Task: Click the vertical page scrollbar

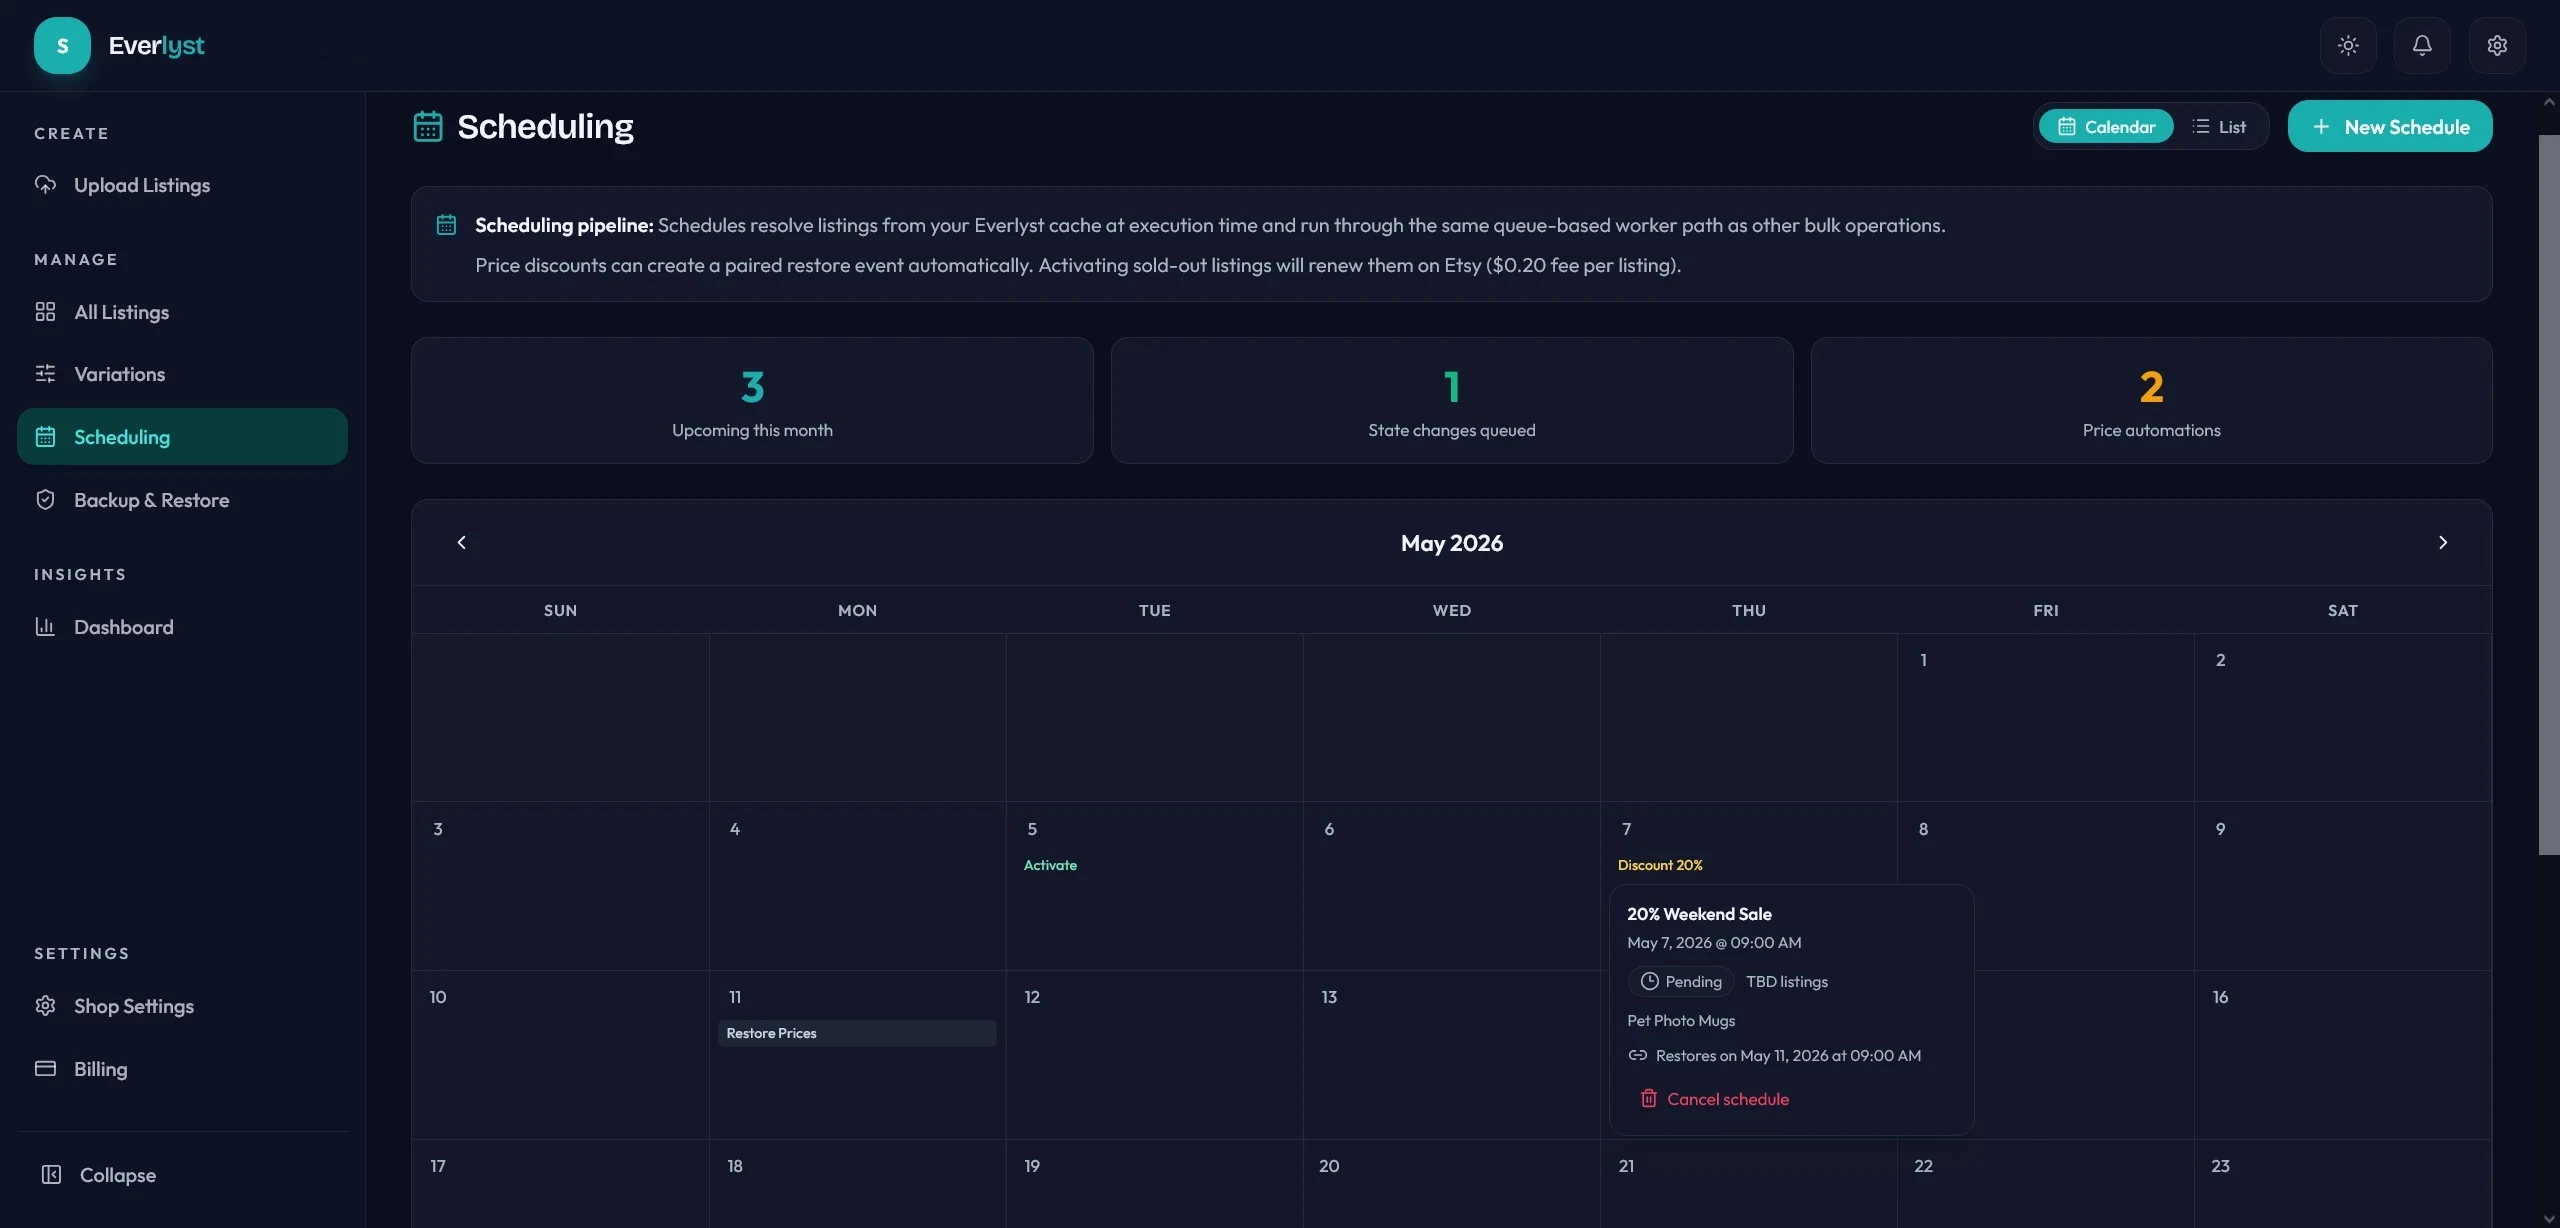Action: click(2549, 495)
